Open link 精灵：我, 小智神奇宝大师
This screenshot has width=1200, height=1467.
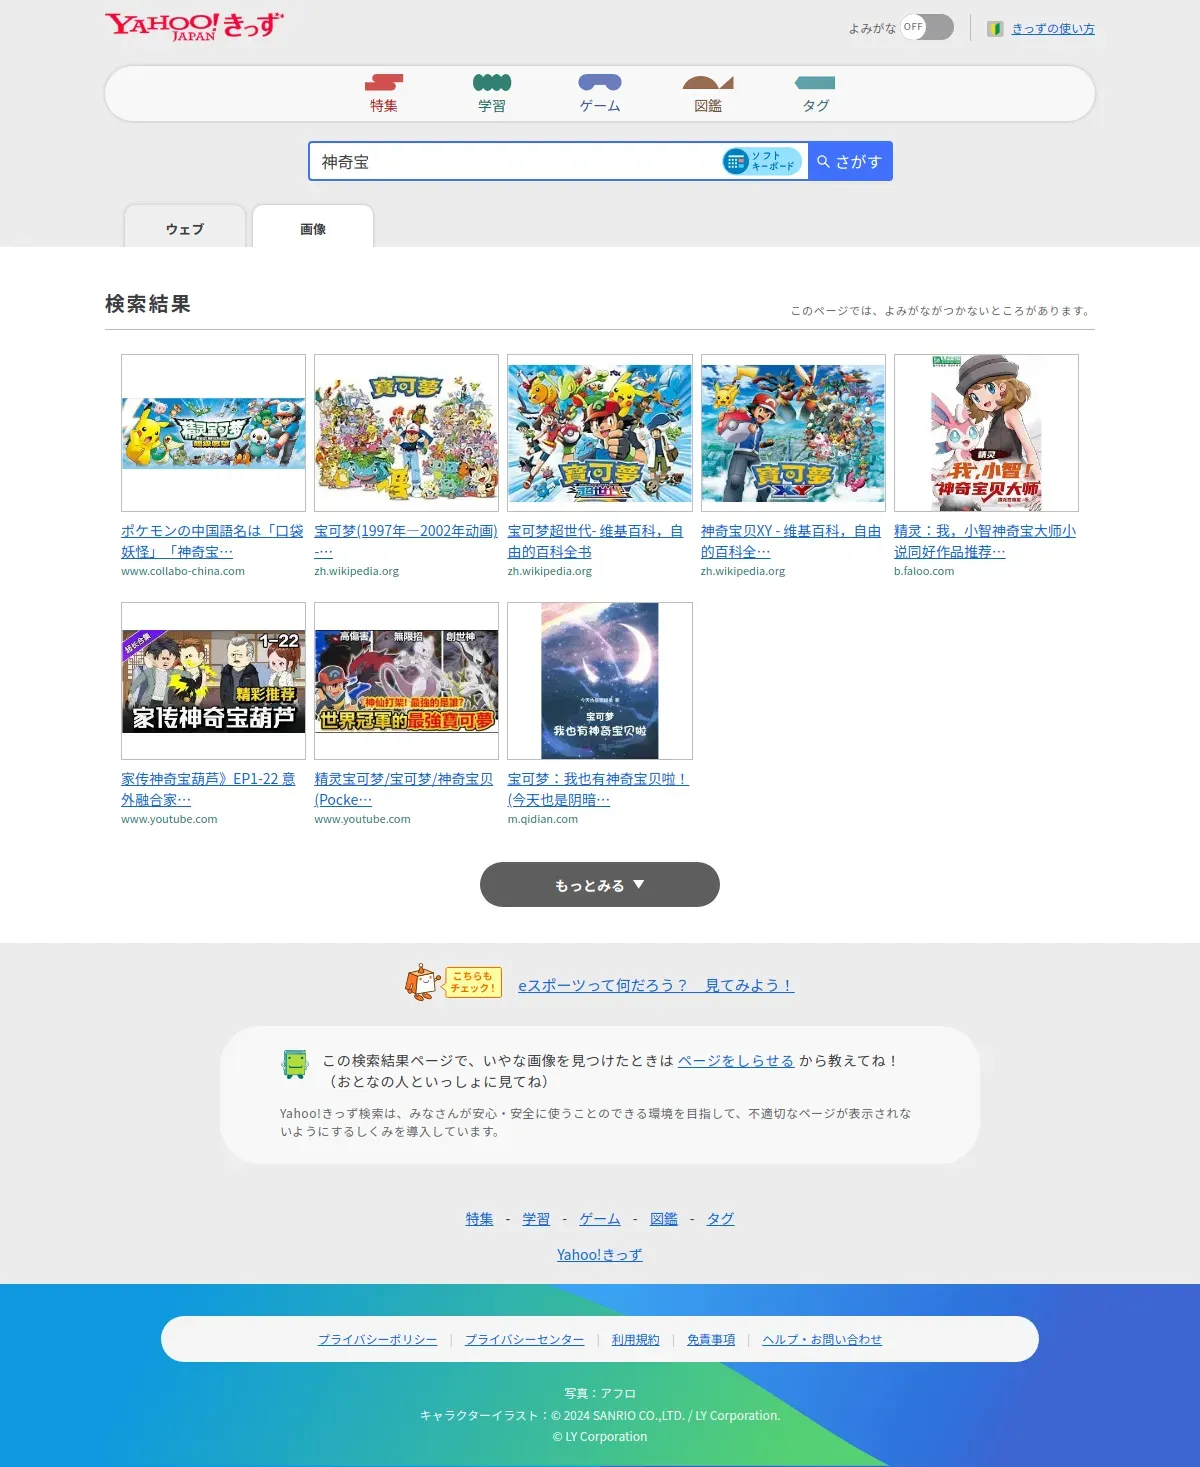pos(985,541)
